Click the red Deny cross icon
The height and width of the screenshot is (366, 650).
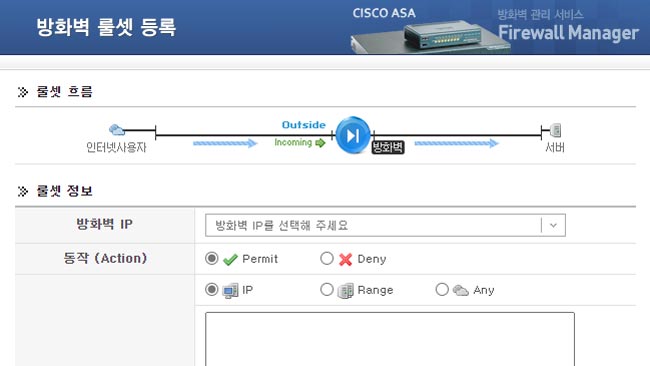345,259
